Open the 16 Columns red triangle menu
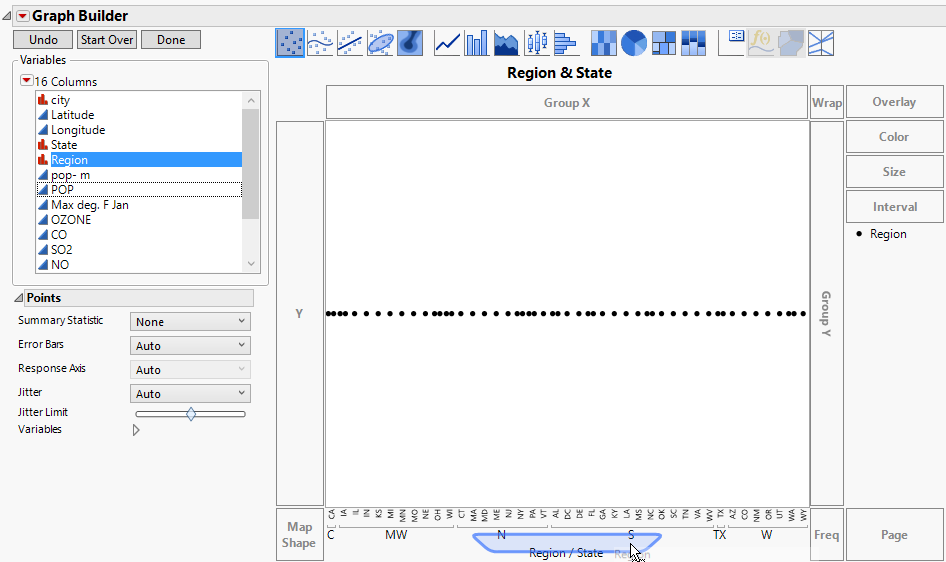946x562 pixels. pos(27,81)
